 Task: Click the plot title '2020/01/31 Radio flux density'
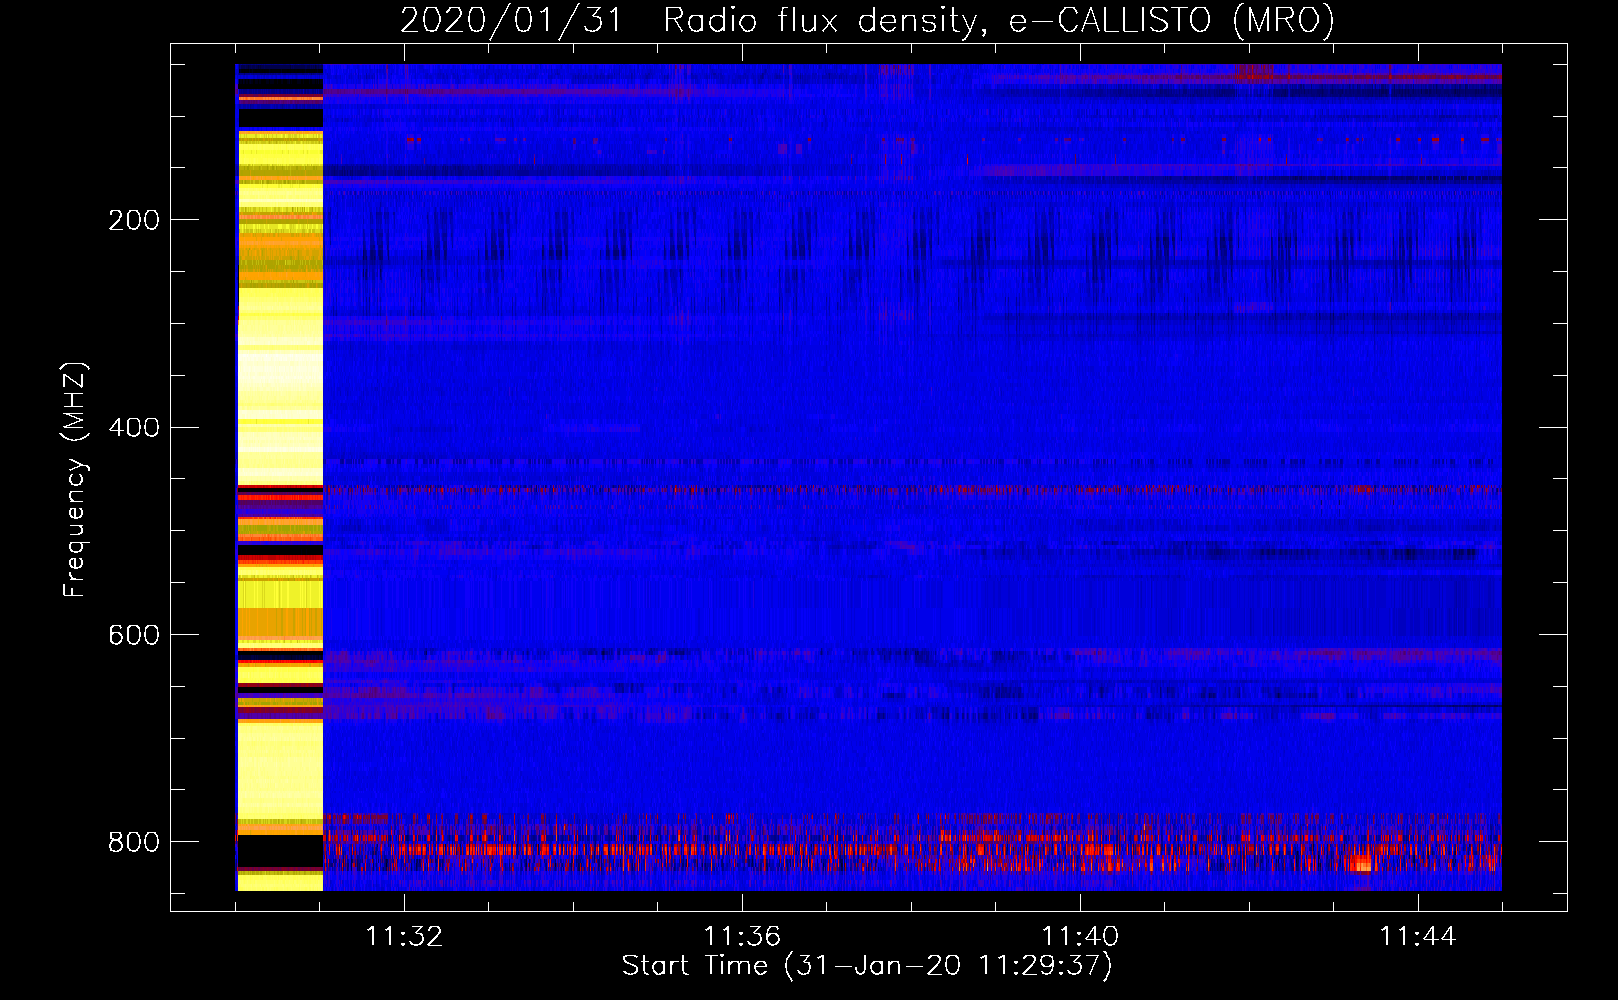[867, 21]
